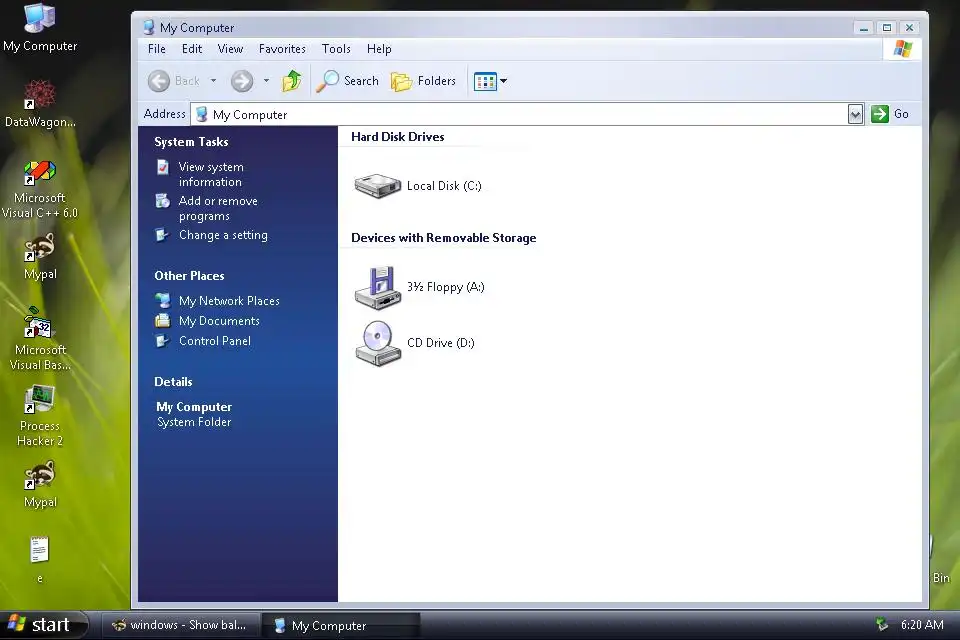Switch to 'windows - Show bal...' taskbar button
This screenshot has height=640, width=960.
click(x=179, y=625)
